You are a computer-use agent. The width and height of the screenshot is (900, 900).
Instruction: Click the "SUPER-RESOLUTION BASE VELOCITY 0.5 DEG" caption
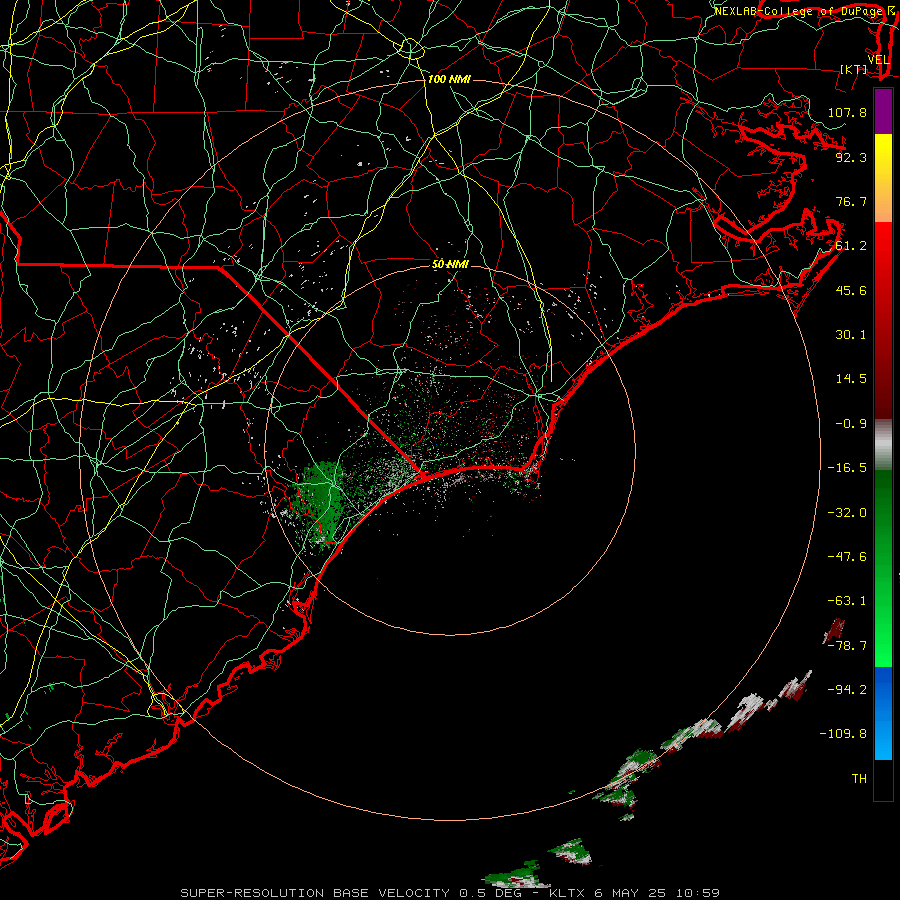(x=351, y=893)
